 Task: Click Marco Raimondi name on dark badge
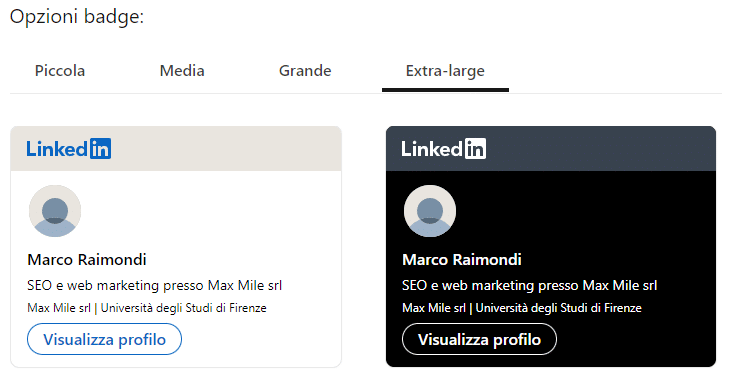pyautogui.click(x=462, y=260)
